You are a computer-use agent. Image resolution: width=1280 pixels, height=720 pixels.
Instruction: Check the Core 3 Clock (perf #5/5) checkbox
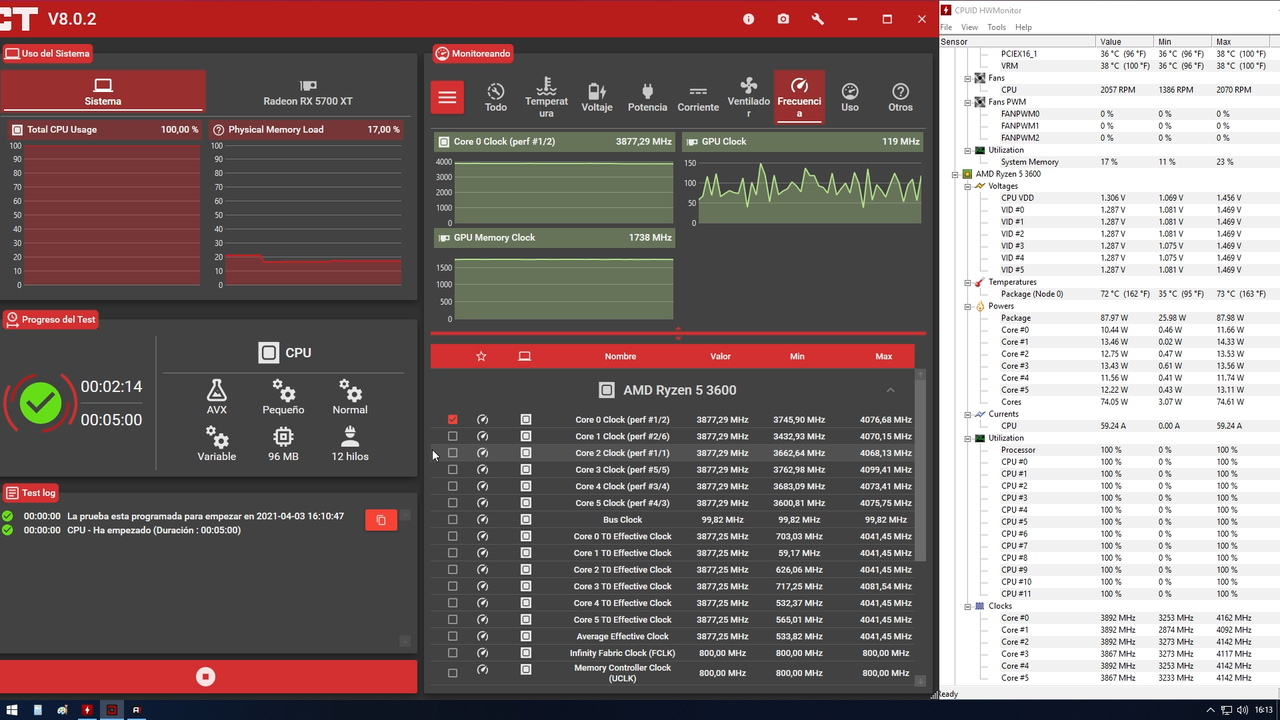453,470
